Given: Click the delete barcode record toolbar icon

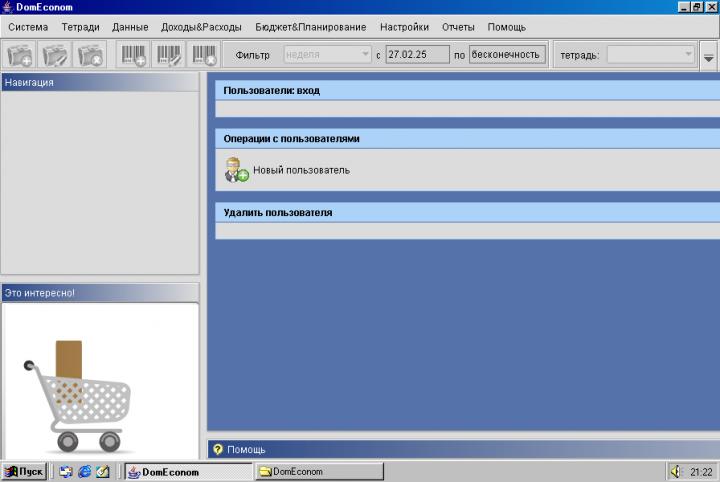Looking at the screenshot, I should (x=204, y=55).
